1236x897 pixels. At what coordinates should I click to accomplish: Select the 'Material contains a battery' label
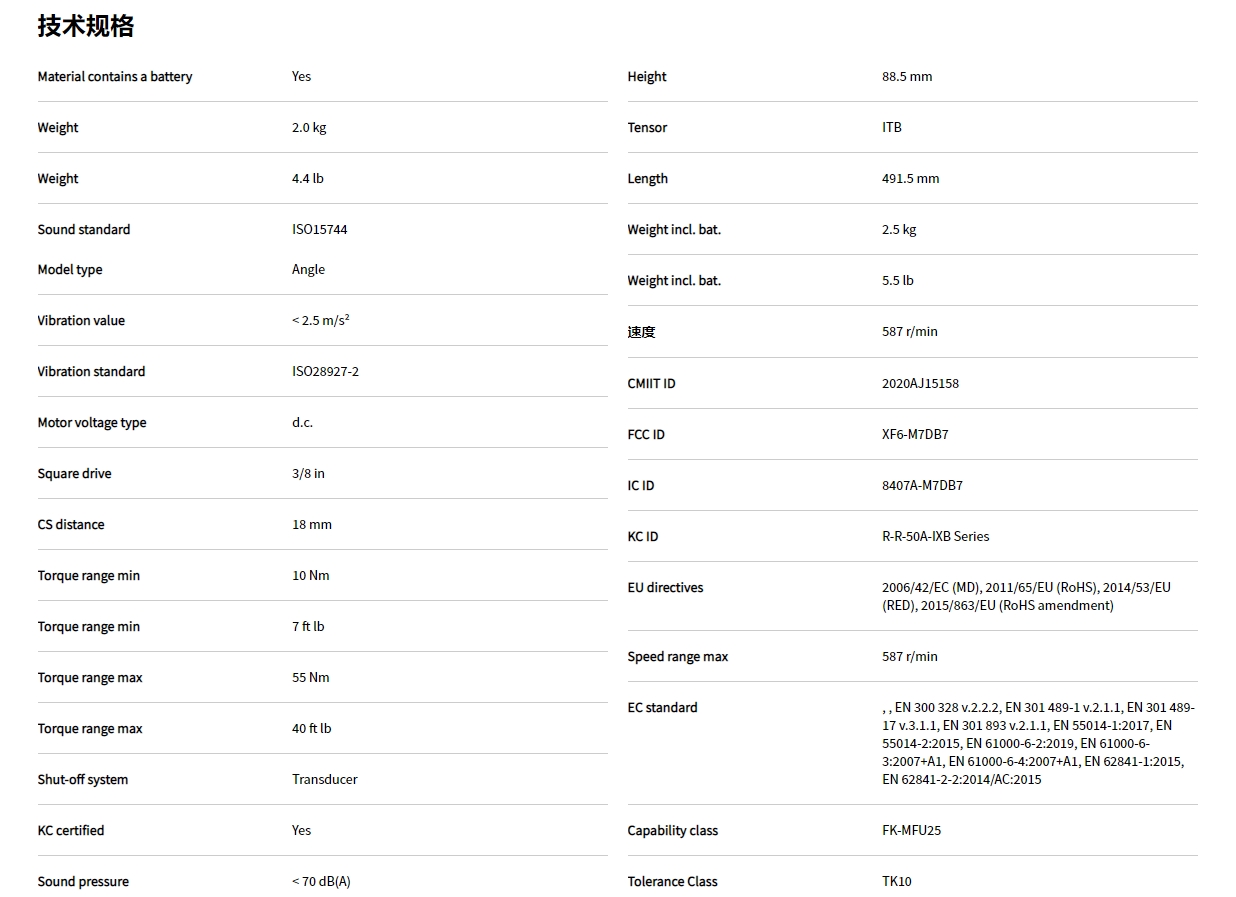[x=115, y=77]
